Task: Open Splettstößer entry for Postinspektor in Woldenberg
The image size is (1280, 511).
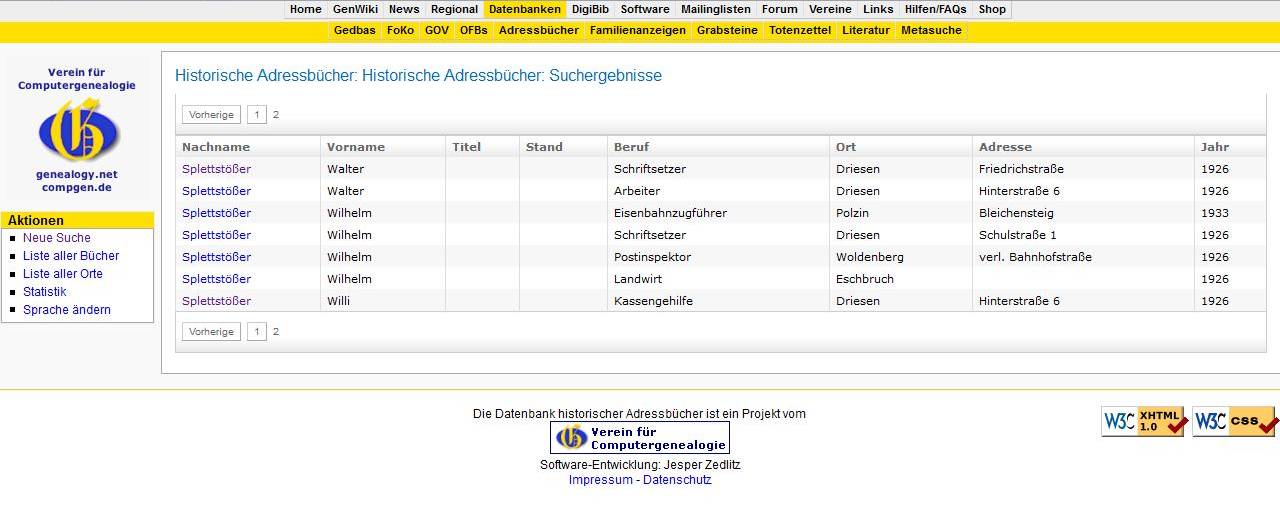Action: (x=216, y=257)
